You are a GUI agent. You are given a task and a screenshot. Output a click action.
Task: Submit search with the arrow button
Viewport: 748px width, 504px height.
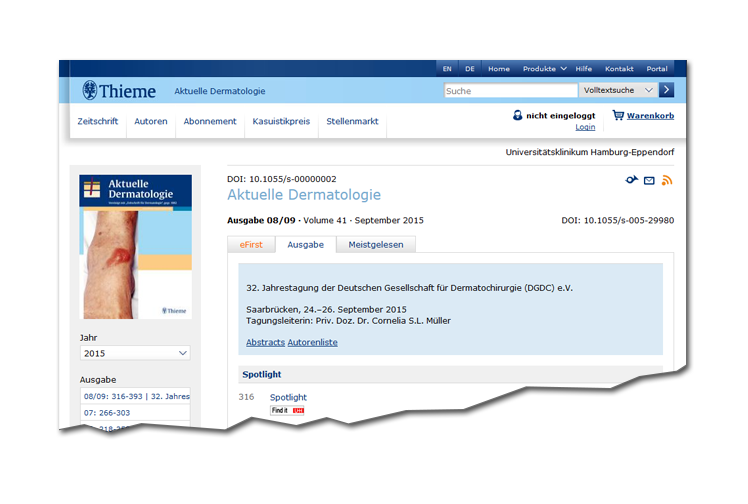tap(666, 90)
